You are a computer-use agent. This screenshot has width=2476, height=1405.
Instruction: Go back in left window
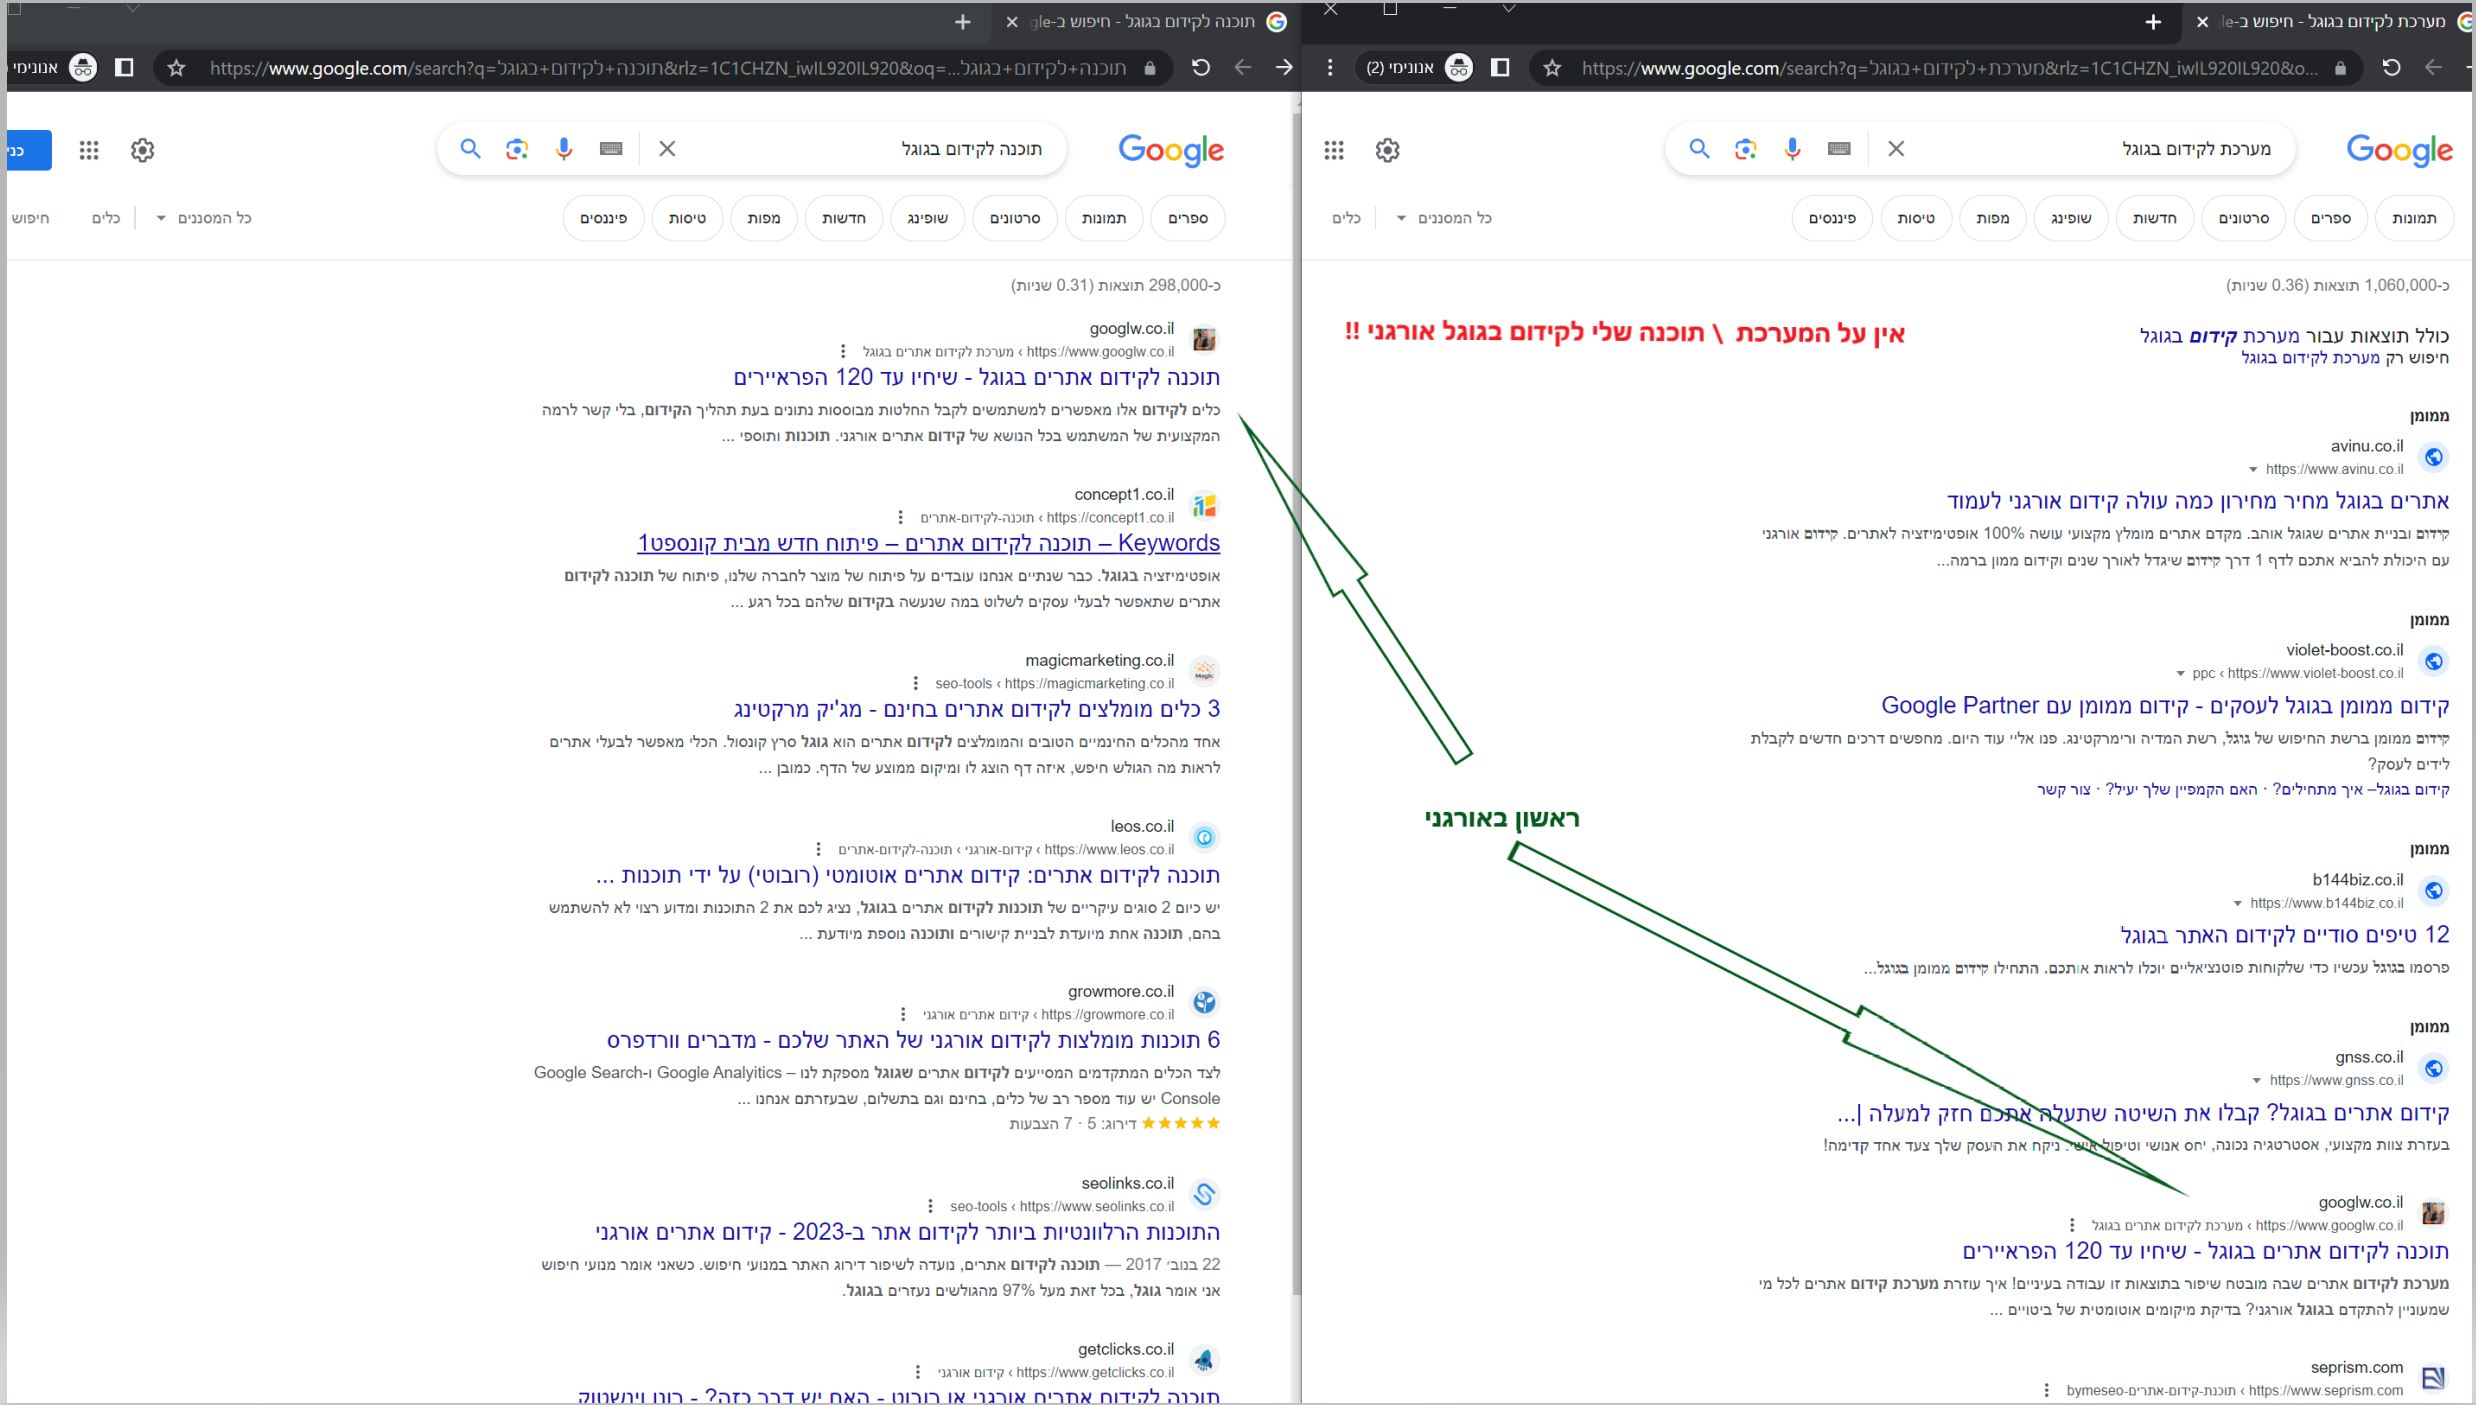tap(1243, 68)
